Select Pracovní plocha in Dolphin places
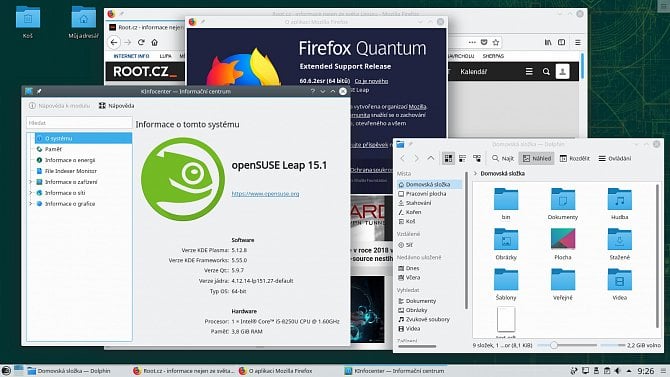 click(422, 194)
